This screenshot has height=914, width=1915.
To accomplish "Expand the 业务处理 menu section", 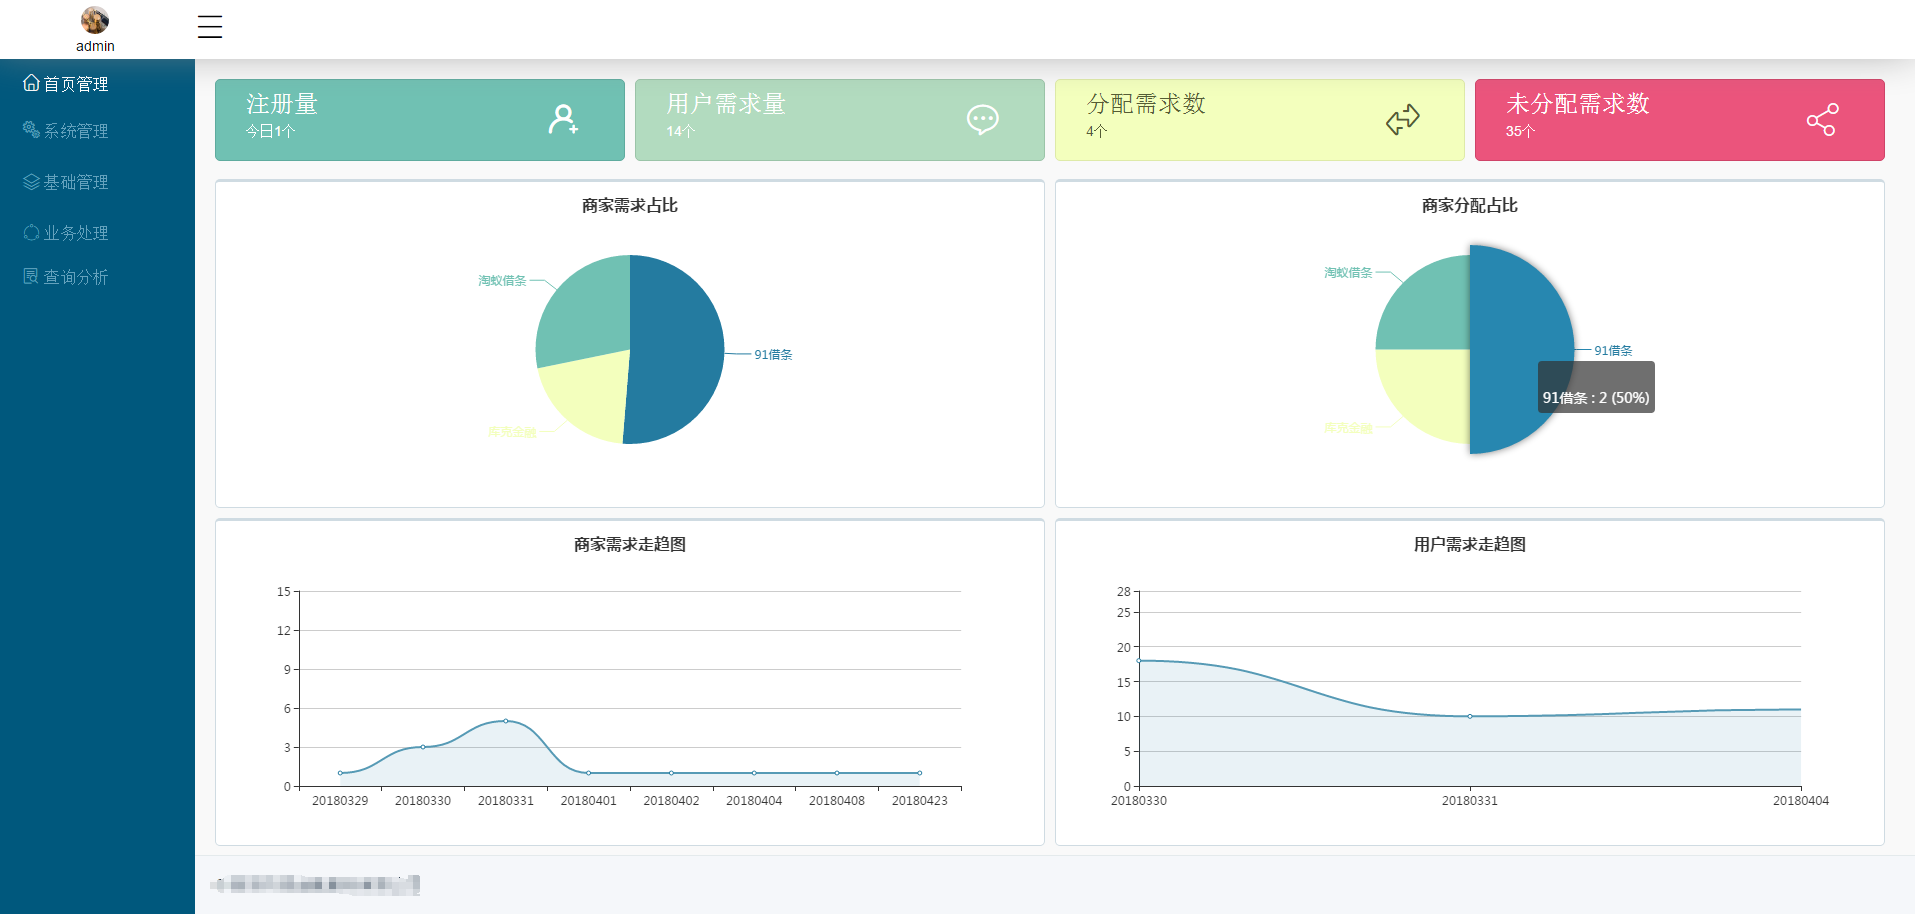I will coord(75,232).
